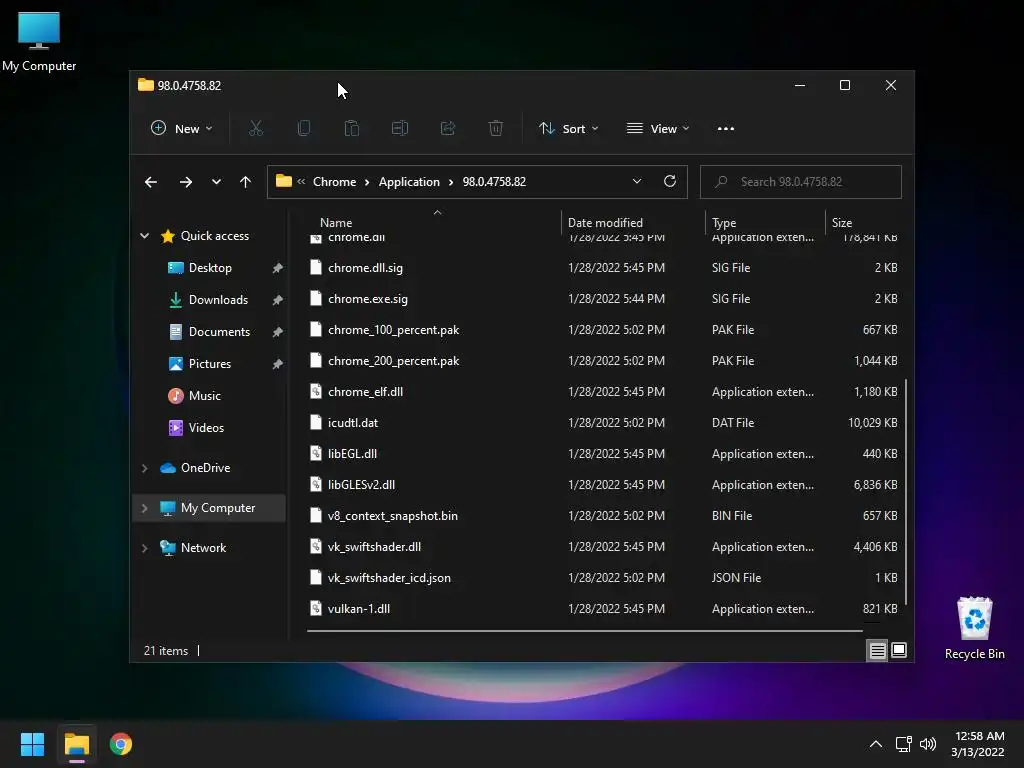Open the See more three-dots menu

click(x=726, y=129)
